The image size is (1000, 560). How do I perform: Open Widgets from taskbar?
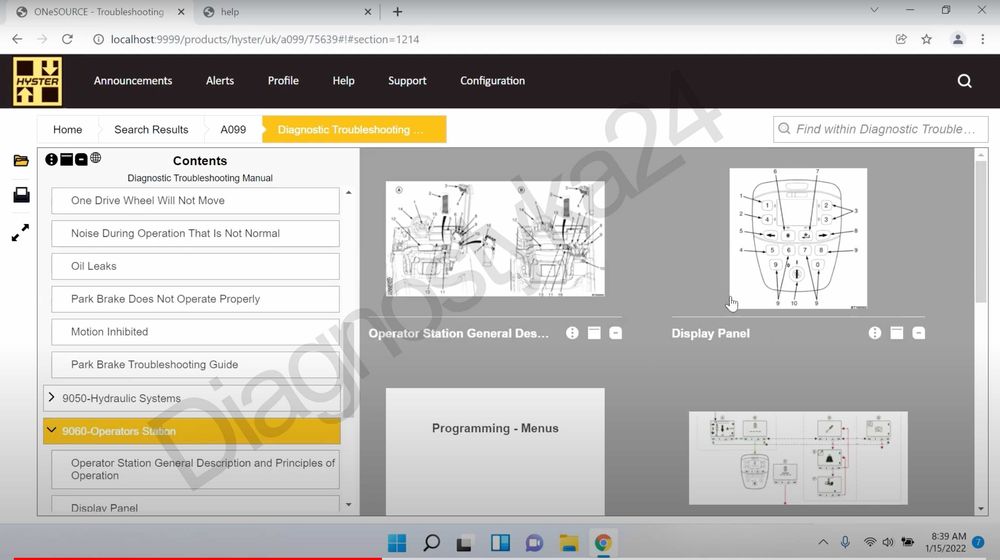point(500,543)
